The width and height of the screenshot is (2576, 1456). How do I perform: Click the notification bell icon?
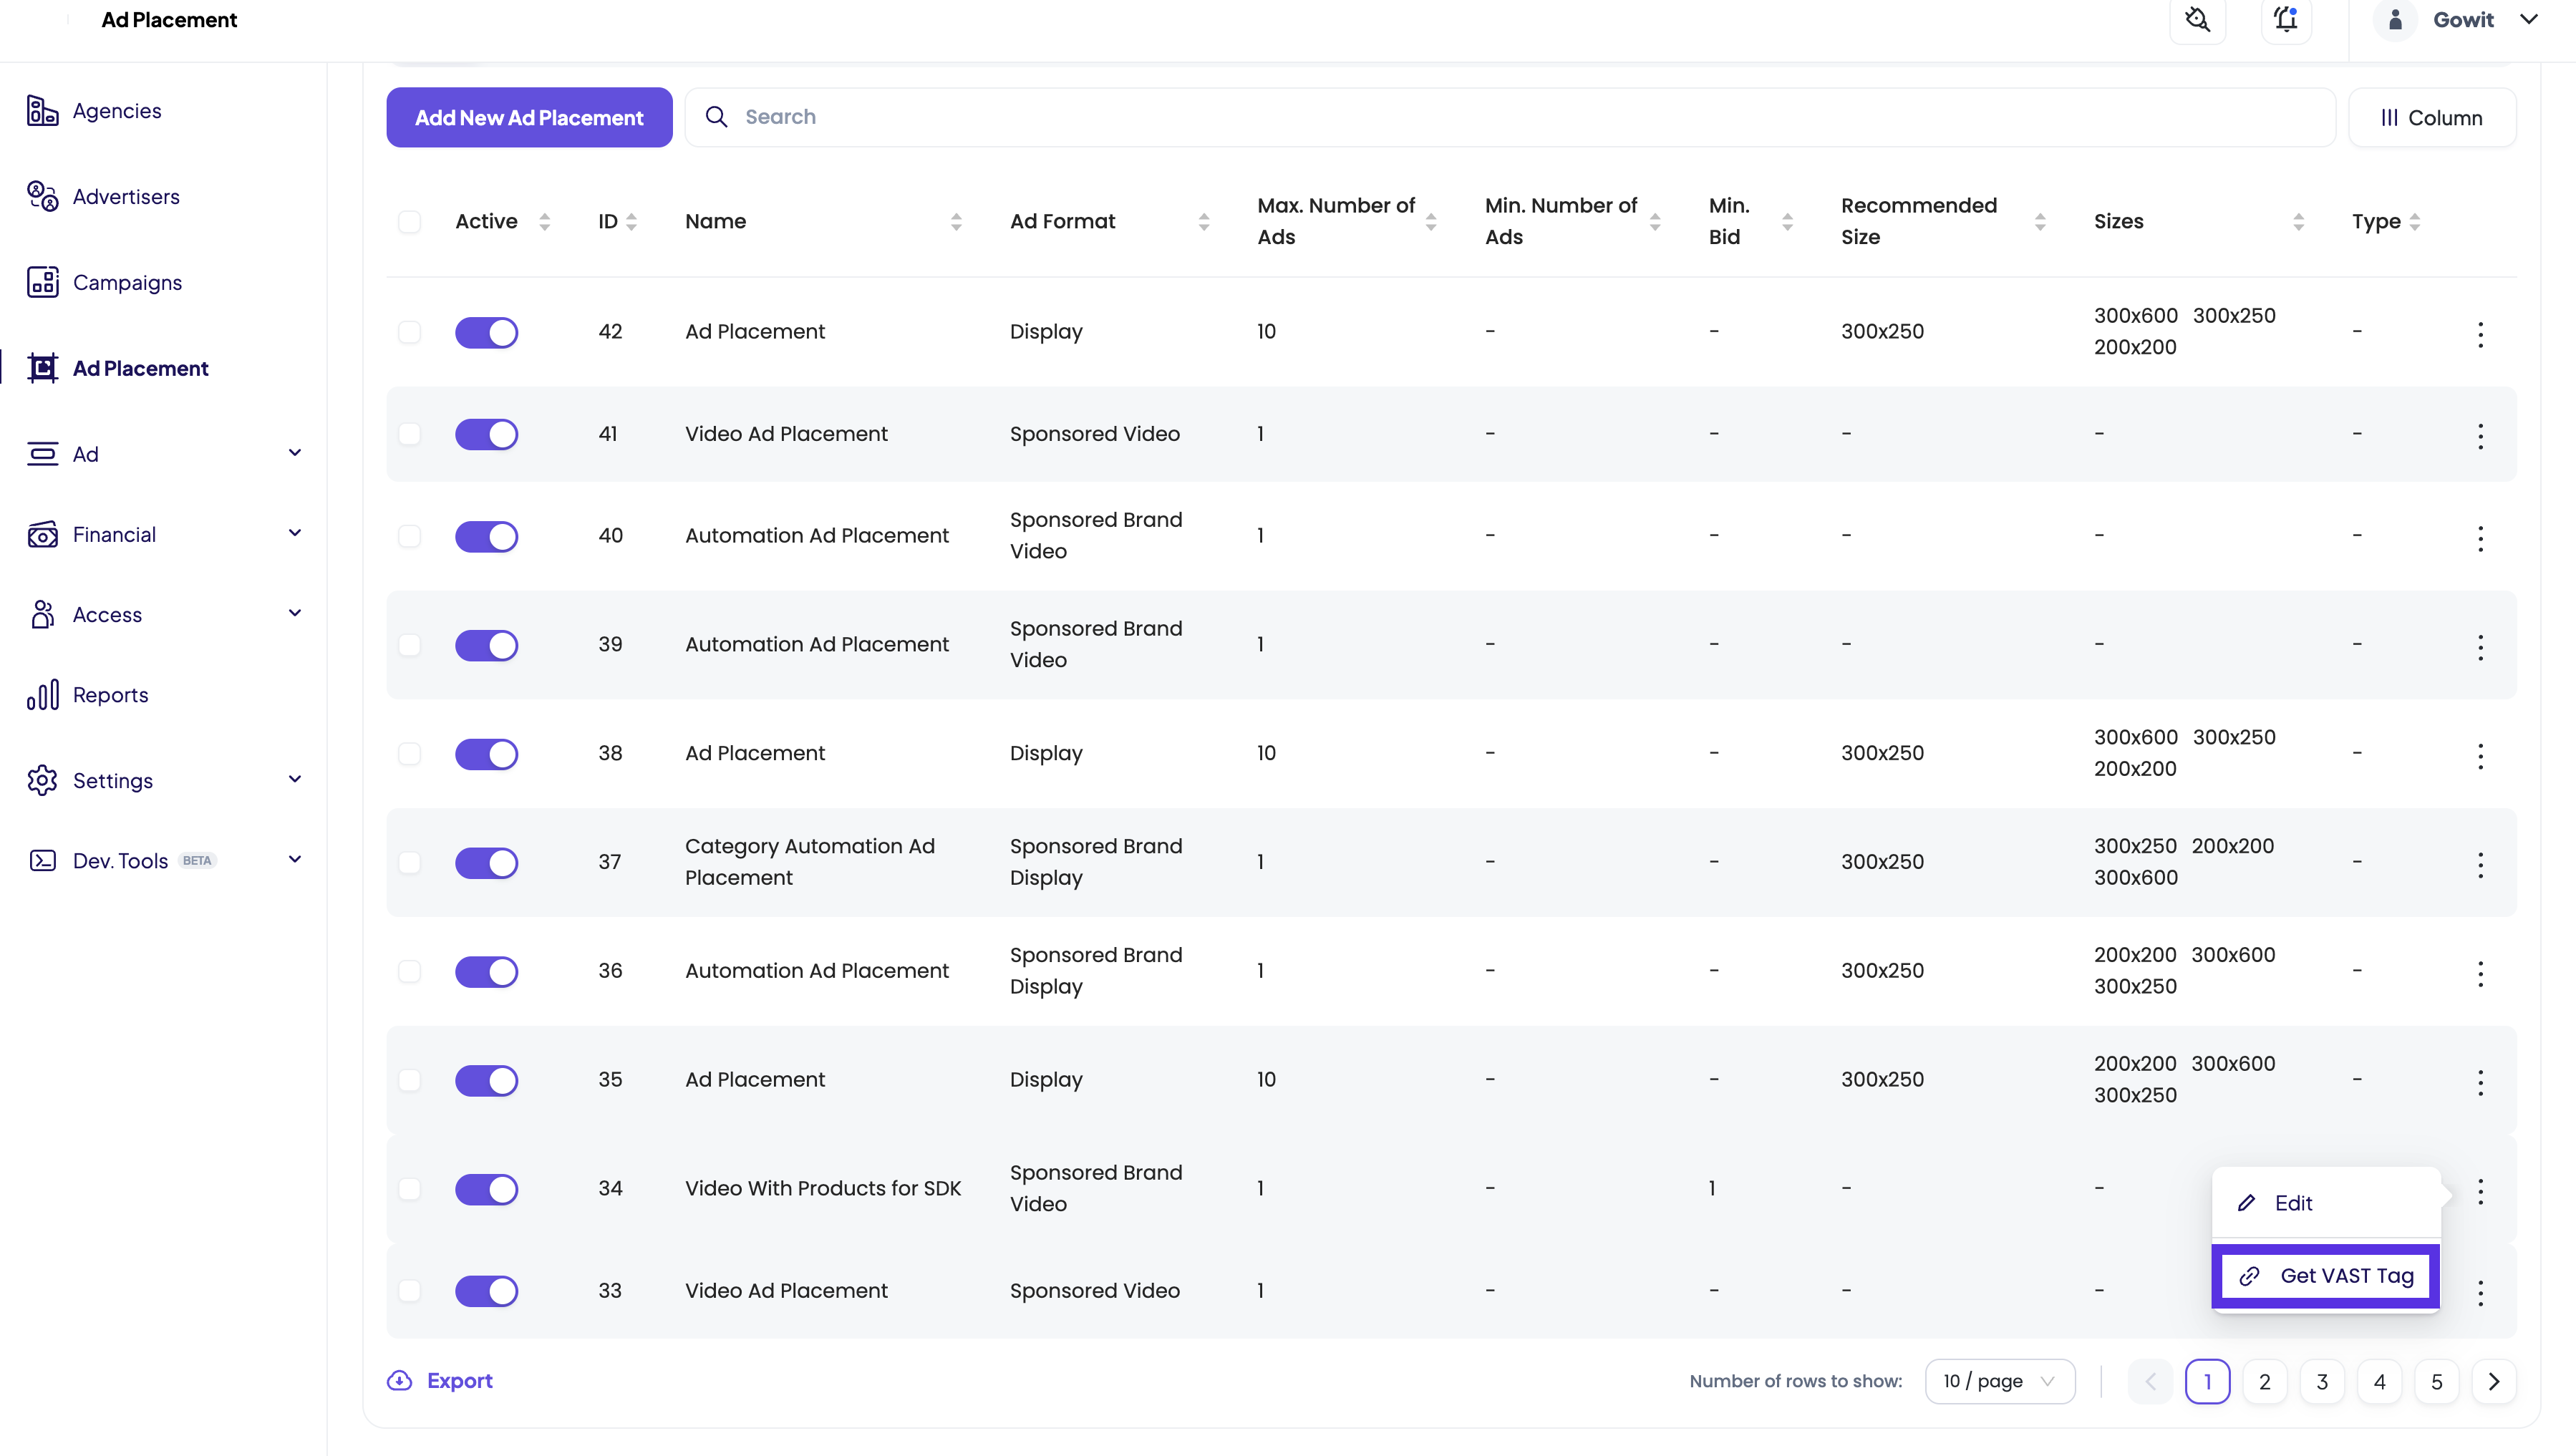click(2286, 20)
